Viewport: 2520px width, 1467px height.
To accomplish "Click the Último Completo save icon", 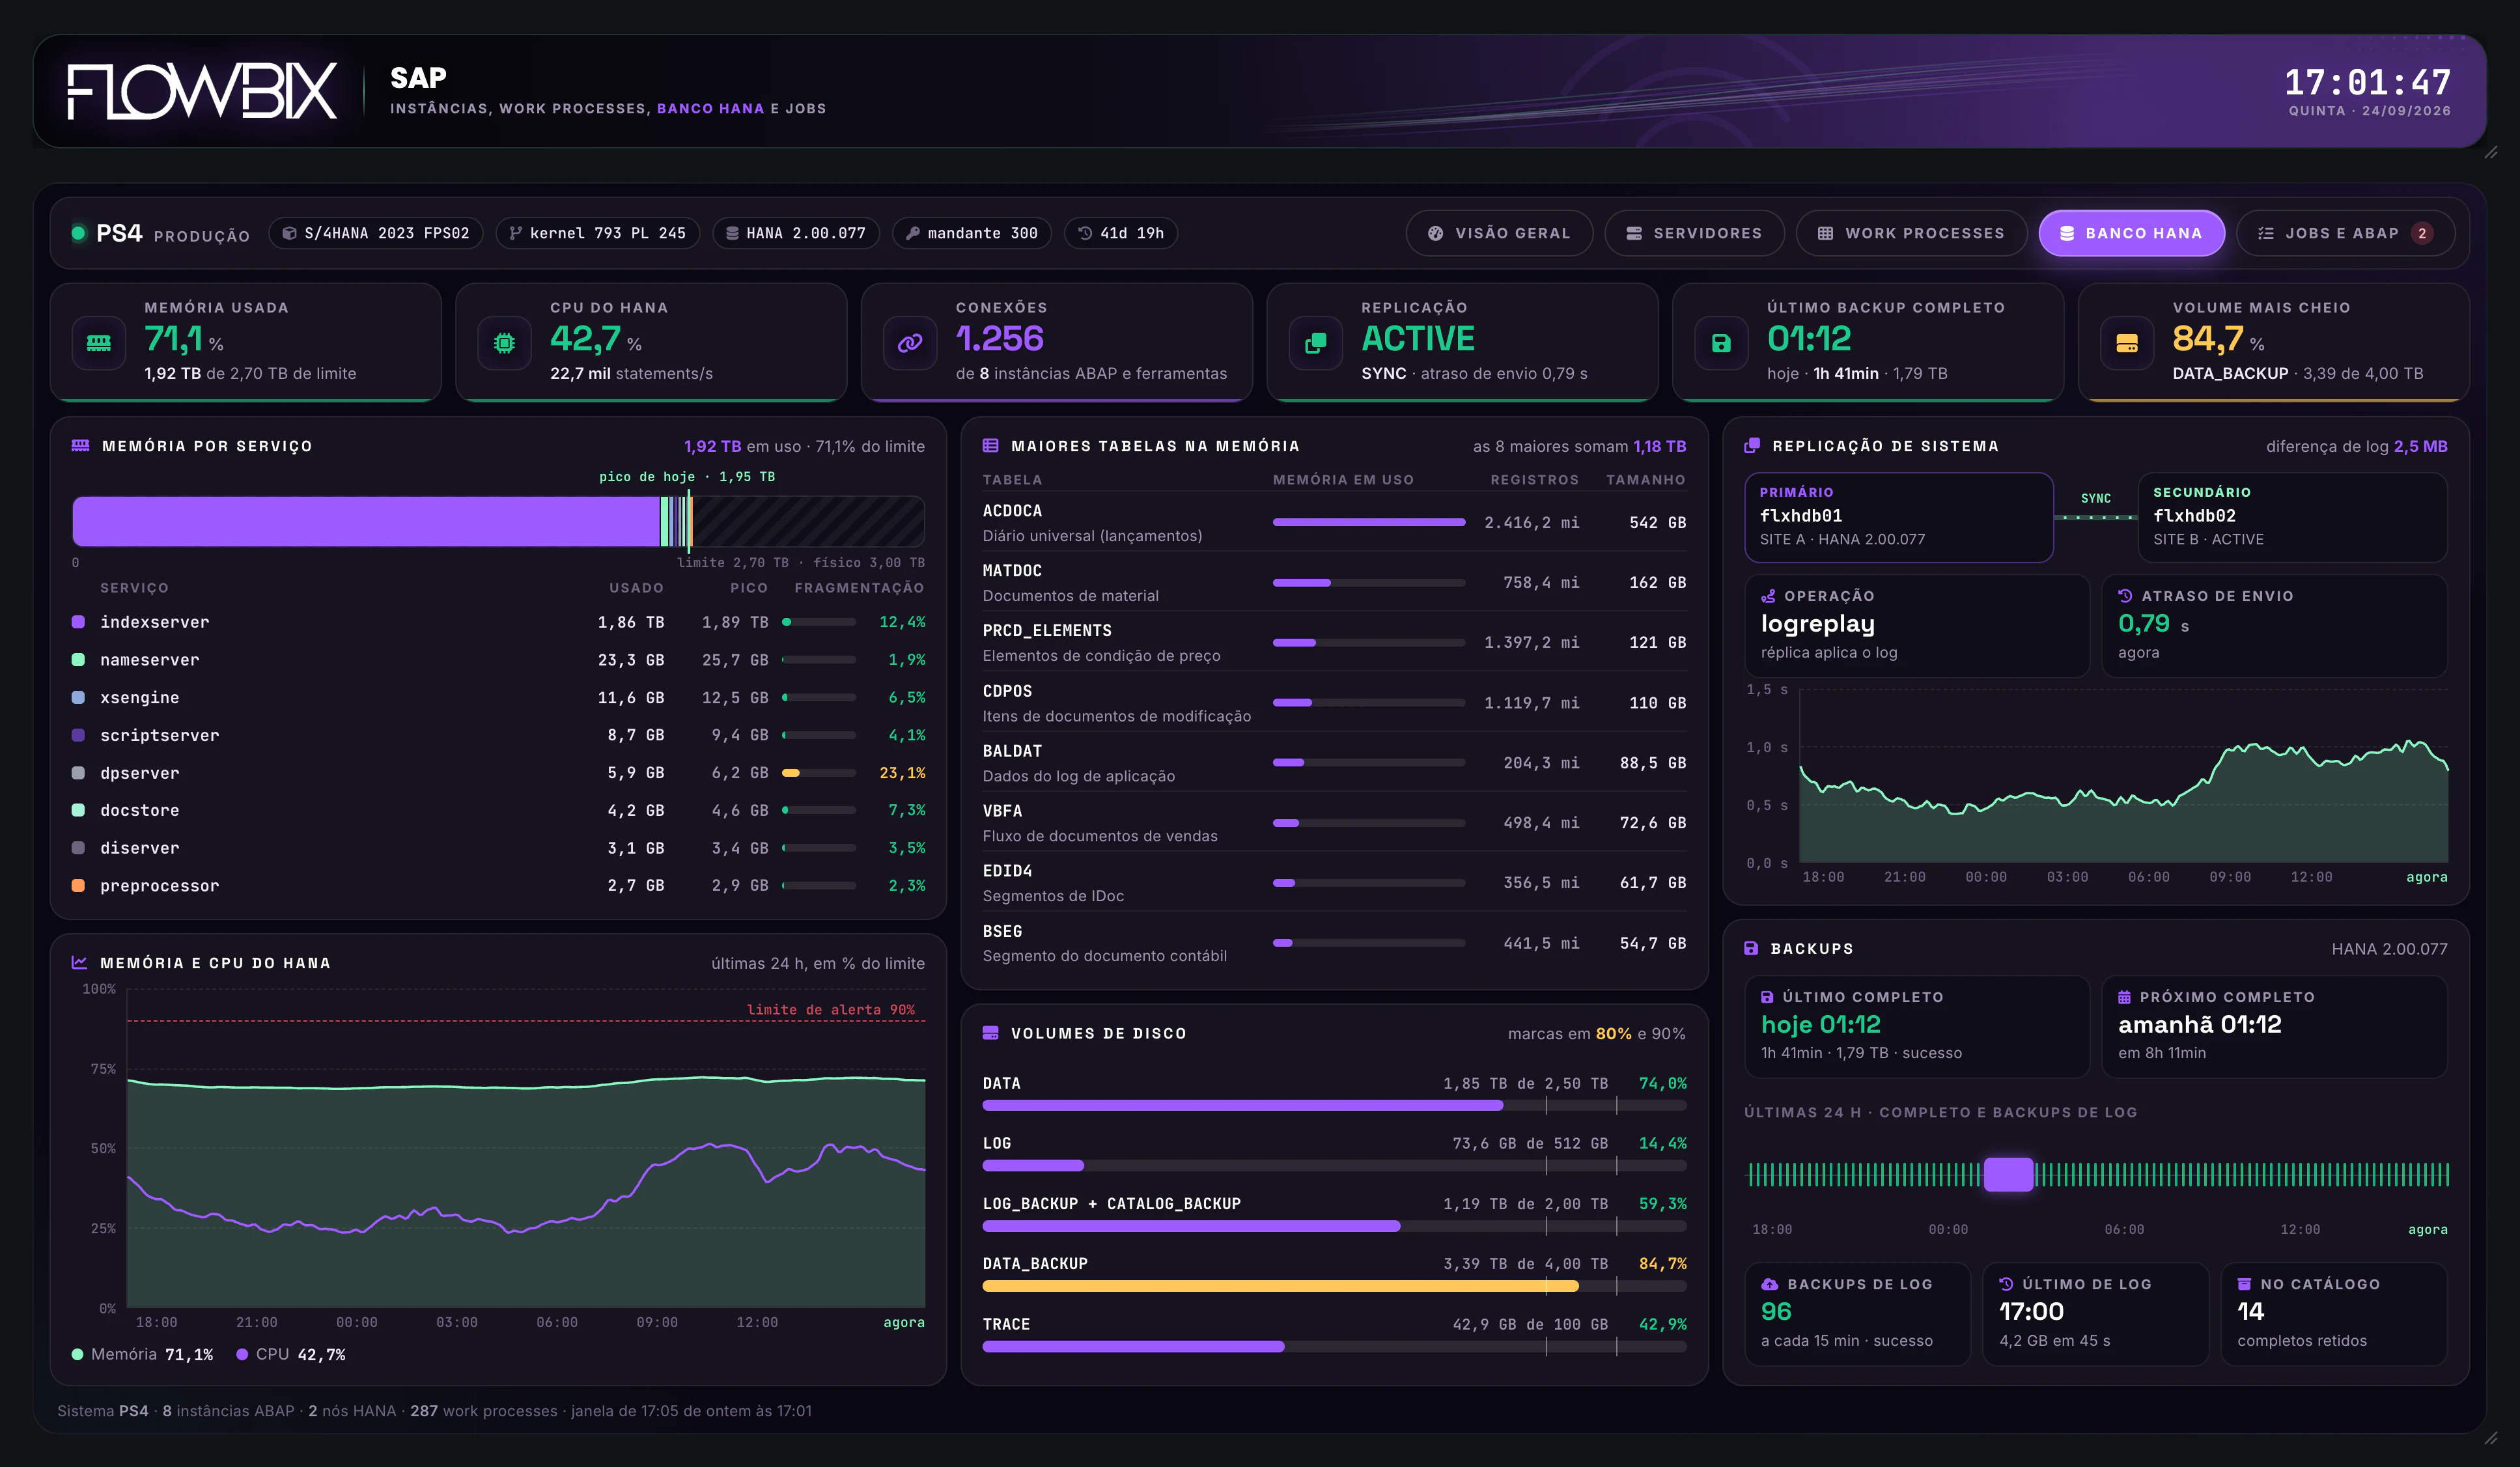I will (1767, 997).
